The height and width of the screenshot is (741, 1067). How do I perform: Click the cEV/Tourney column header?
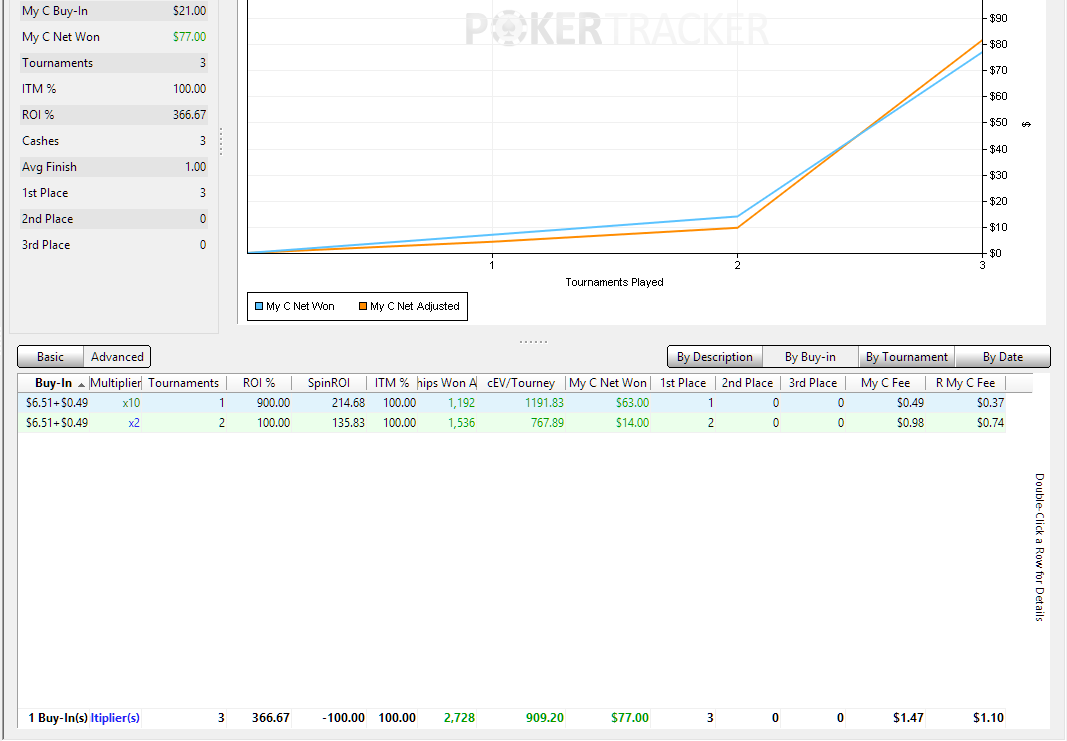click(520, 383)
